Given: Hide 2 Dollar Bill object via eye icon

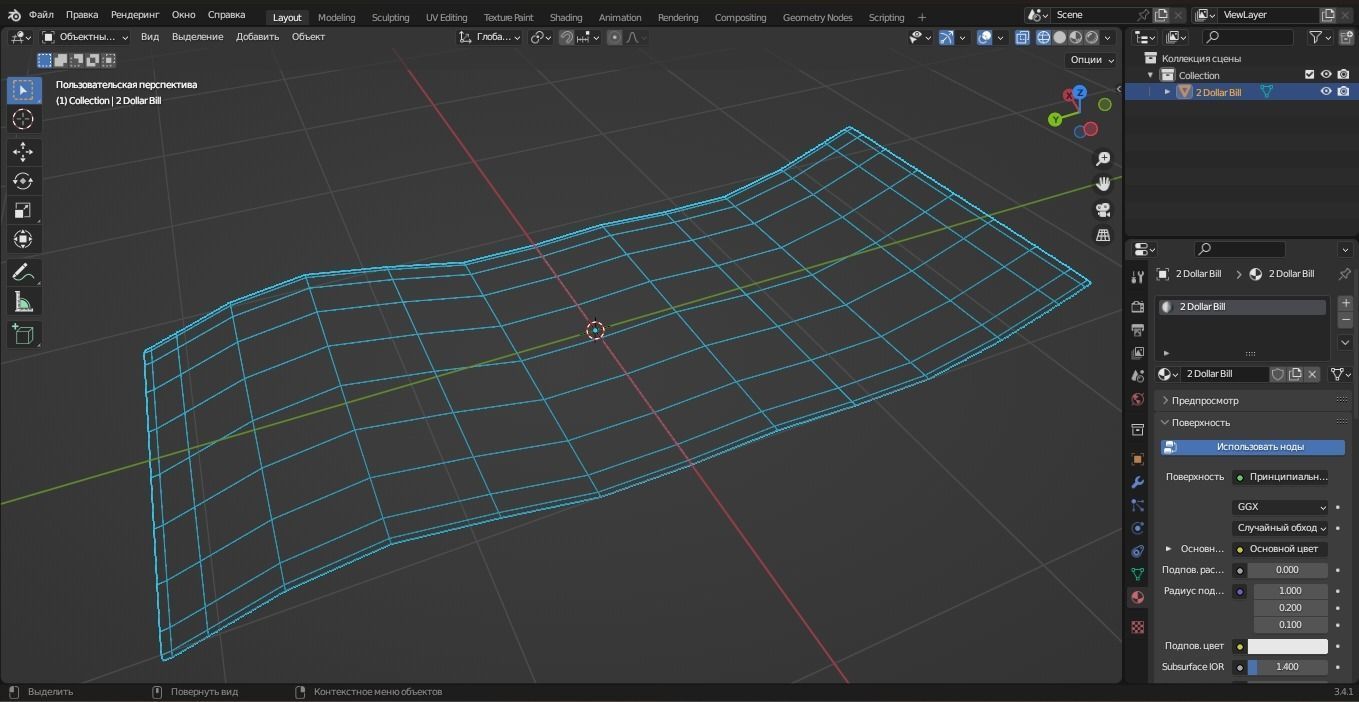Looking at the screenshot, I should click(1326, 92).
